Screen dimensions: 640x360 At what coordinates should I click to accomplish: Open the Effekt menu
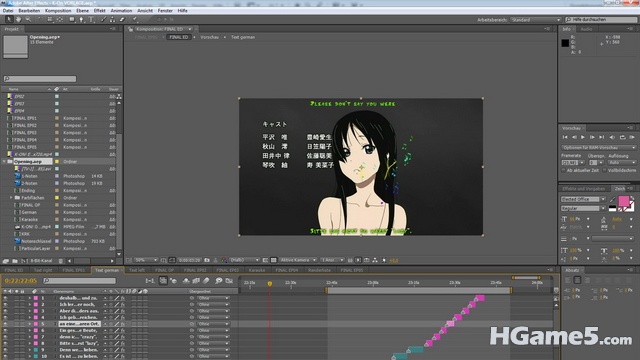coord(100,11)
